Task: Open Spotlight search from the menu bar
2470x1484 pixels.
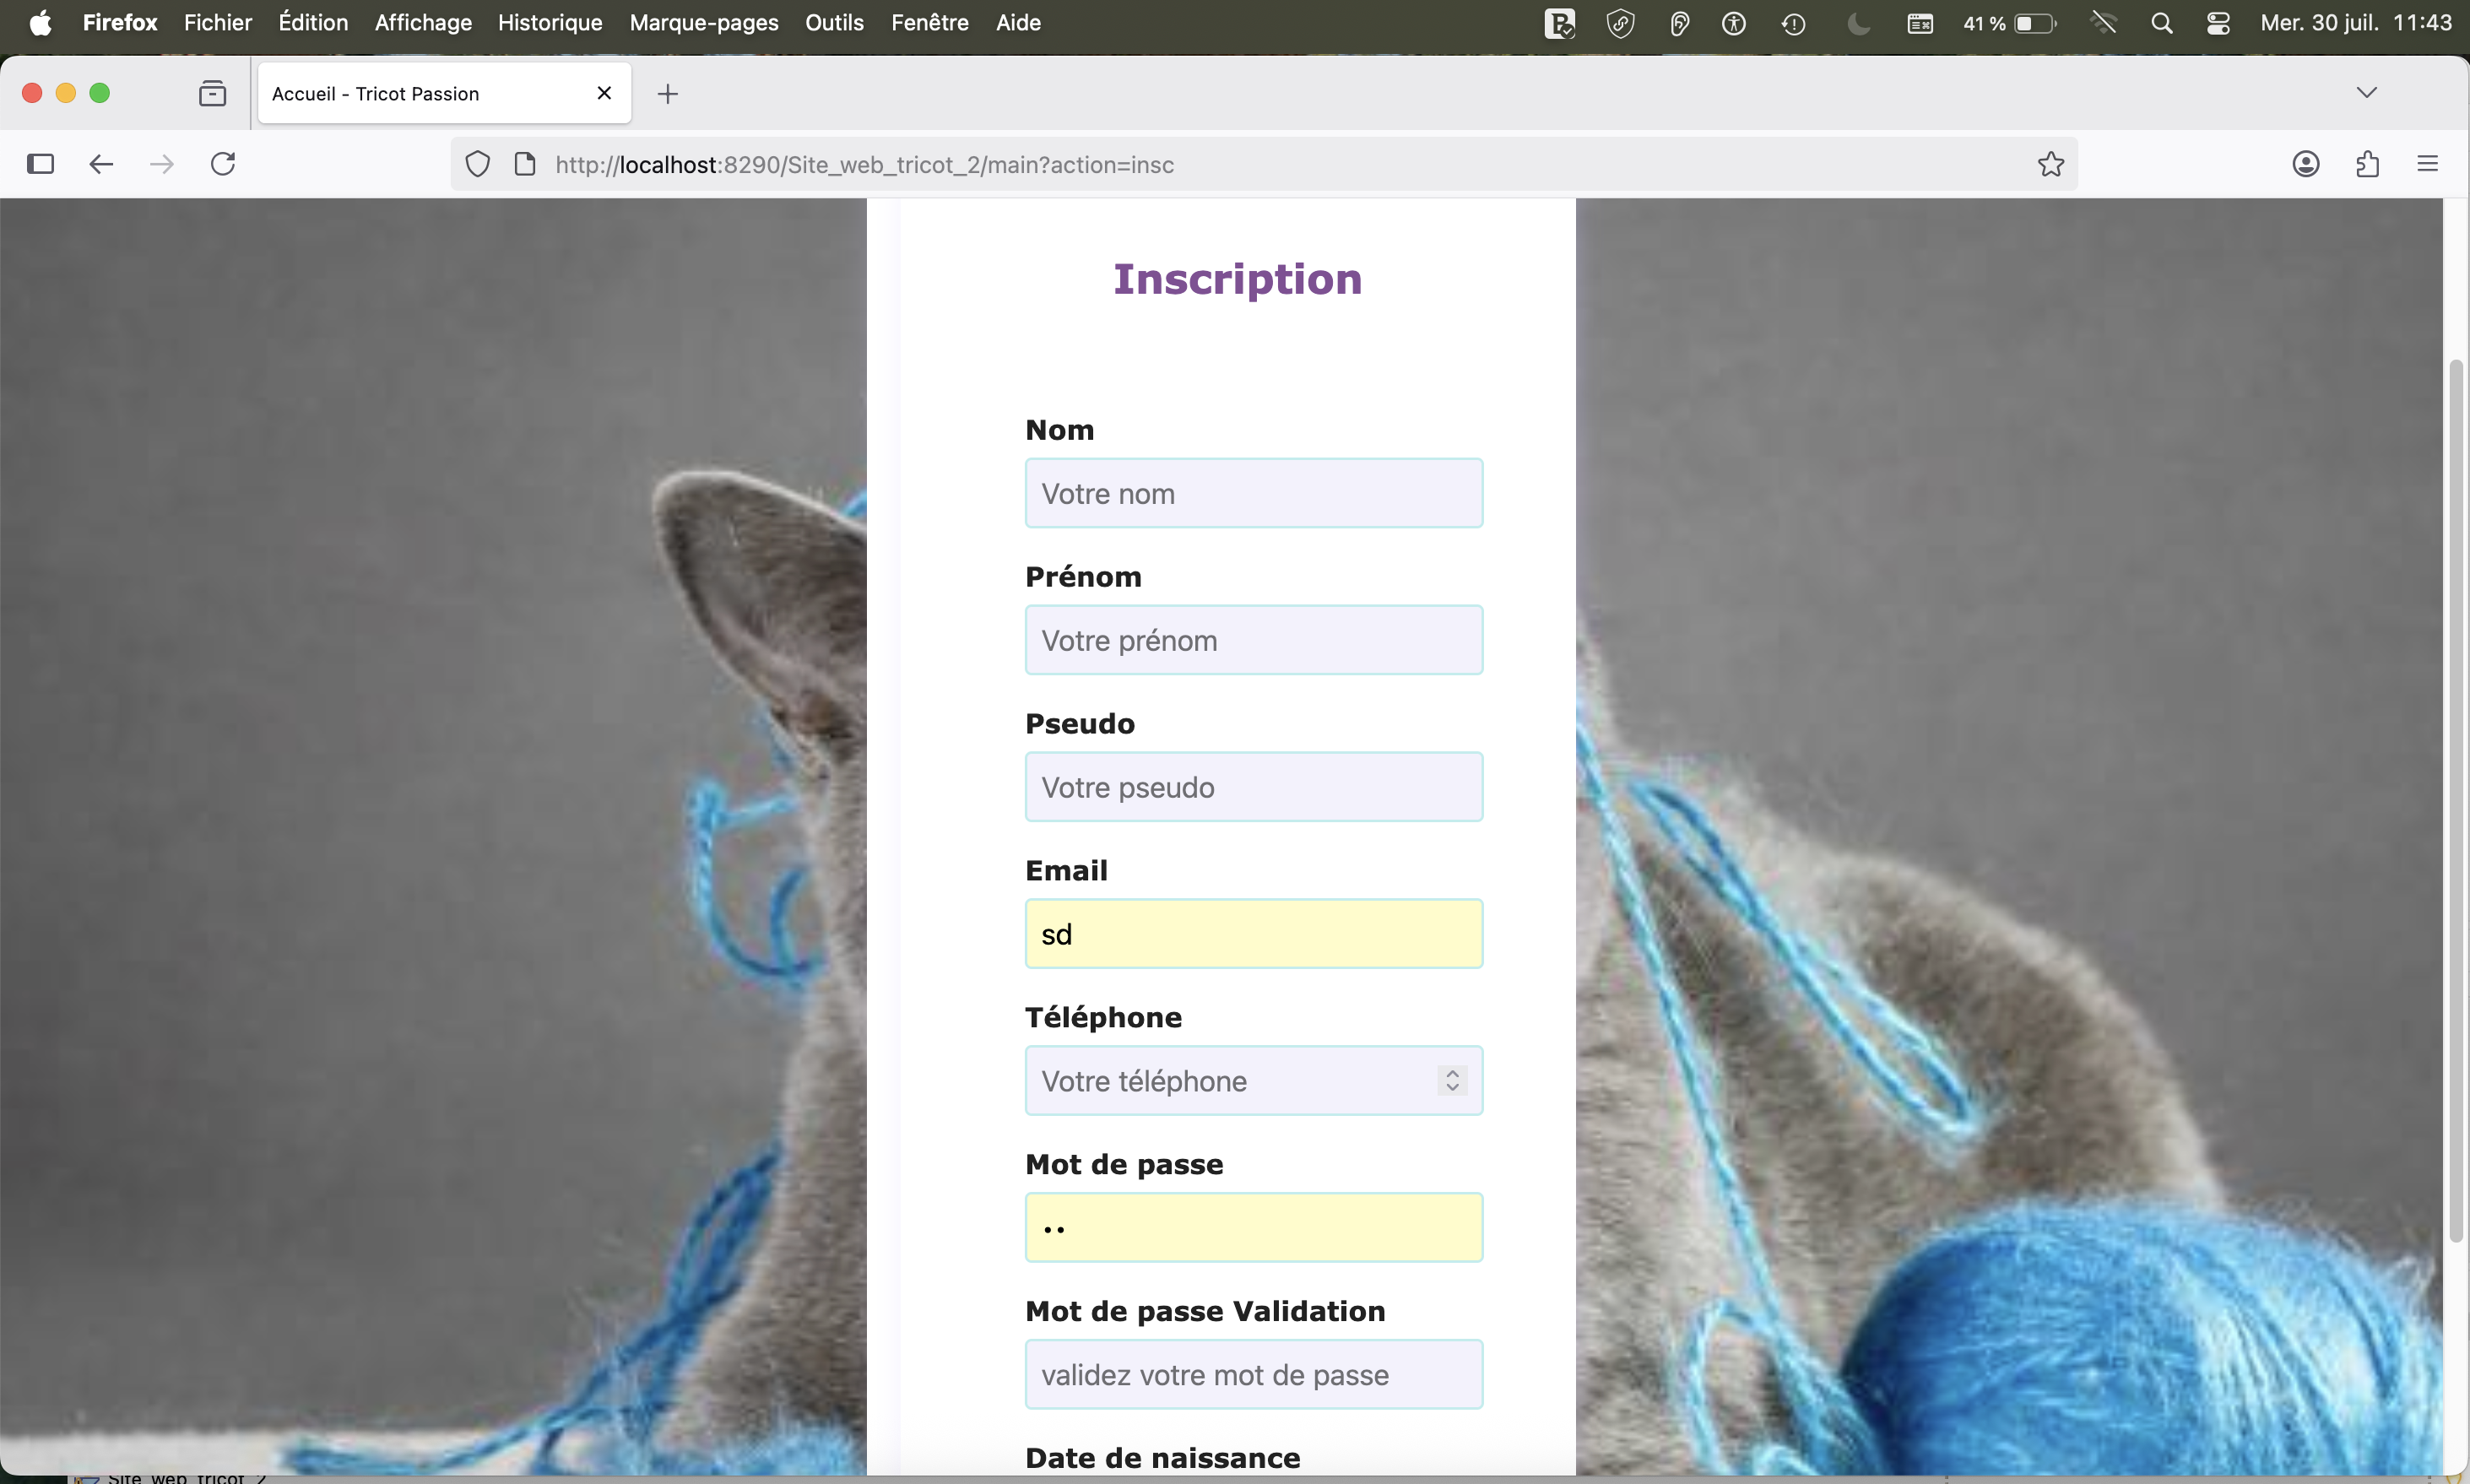Action: [x=2162, y=22]
